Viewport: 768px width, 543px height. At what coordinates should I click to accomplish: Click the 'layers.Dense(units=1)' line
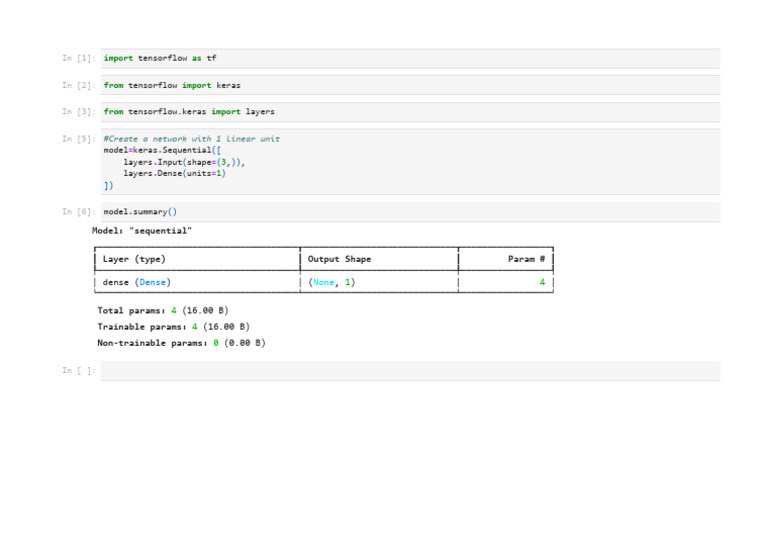click(174, 173)
